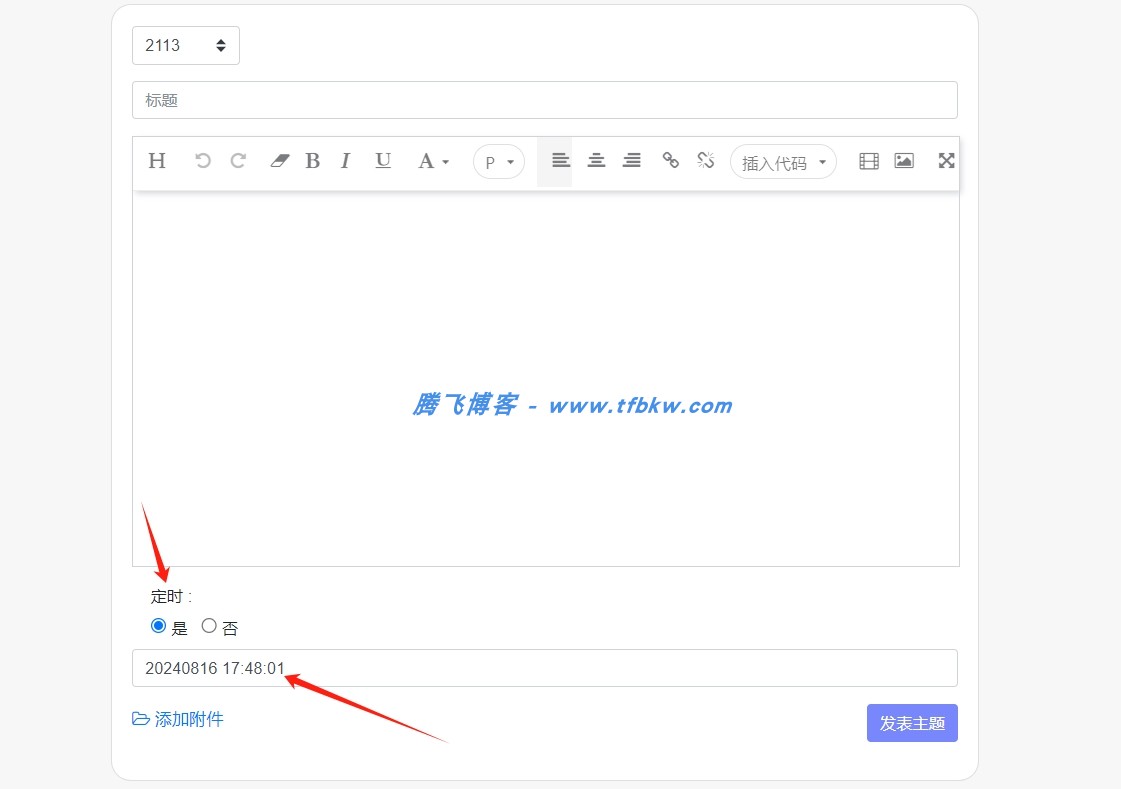Image resolution: width=1121 pixels, height=789 pixels.
Task: Redo the last edit
Action: pyautogui.click(x=238, y=161)
